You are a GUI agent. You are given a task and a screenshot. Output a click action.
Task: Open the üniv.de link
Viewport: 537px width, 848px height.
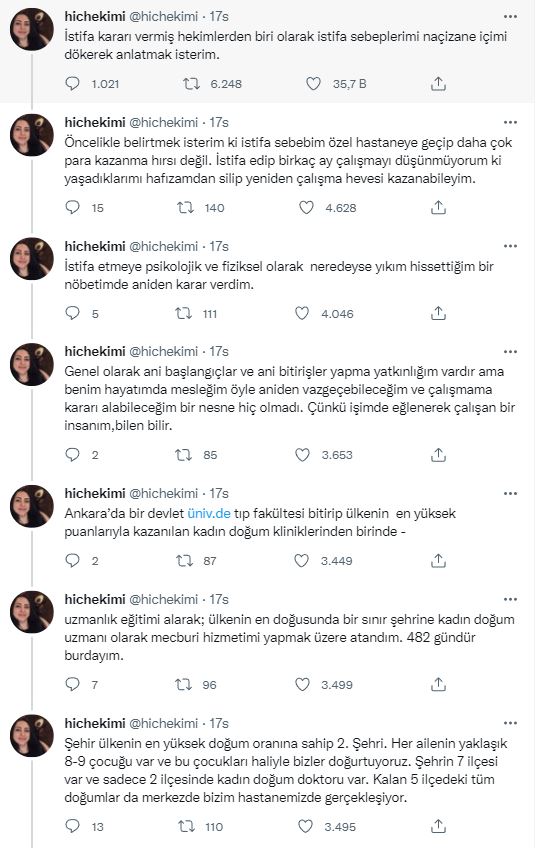pyautogui.click(x=209, y=513)
